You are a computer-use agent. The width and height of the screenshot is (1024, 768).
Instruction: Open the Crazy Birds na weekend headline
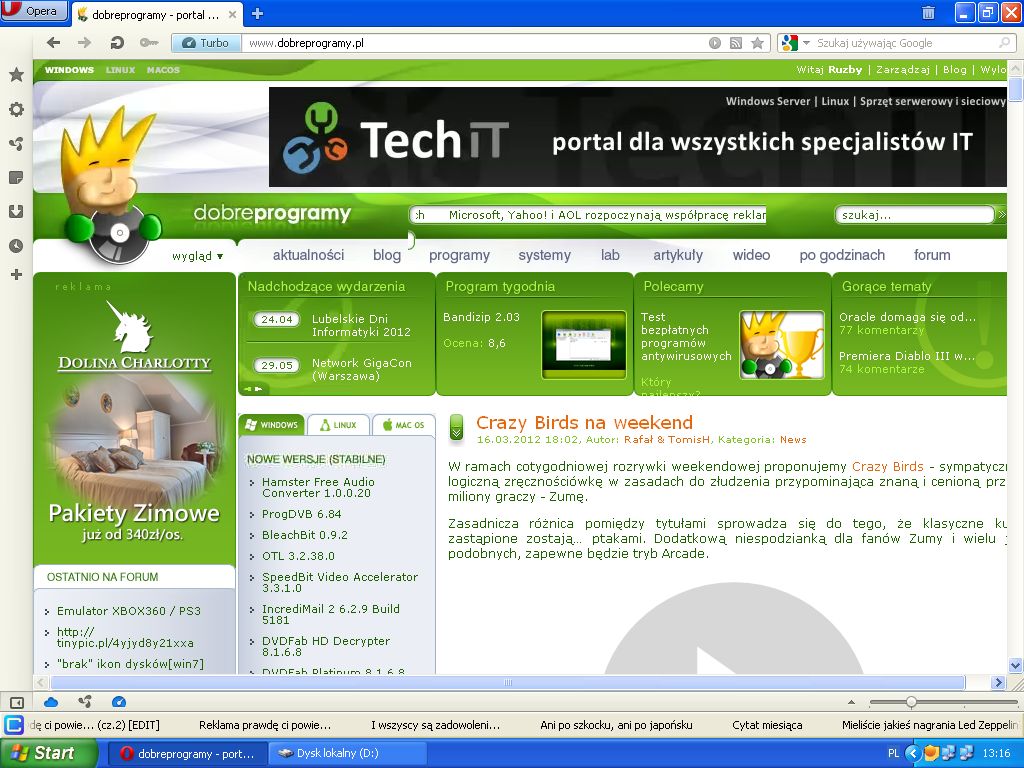point(584,423)
